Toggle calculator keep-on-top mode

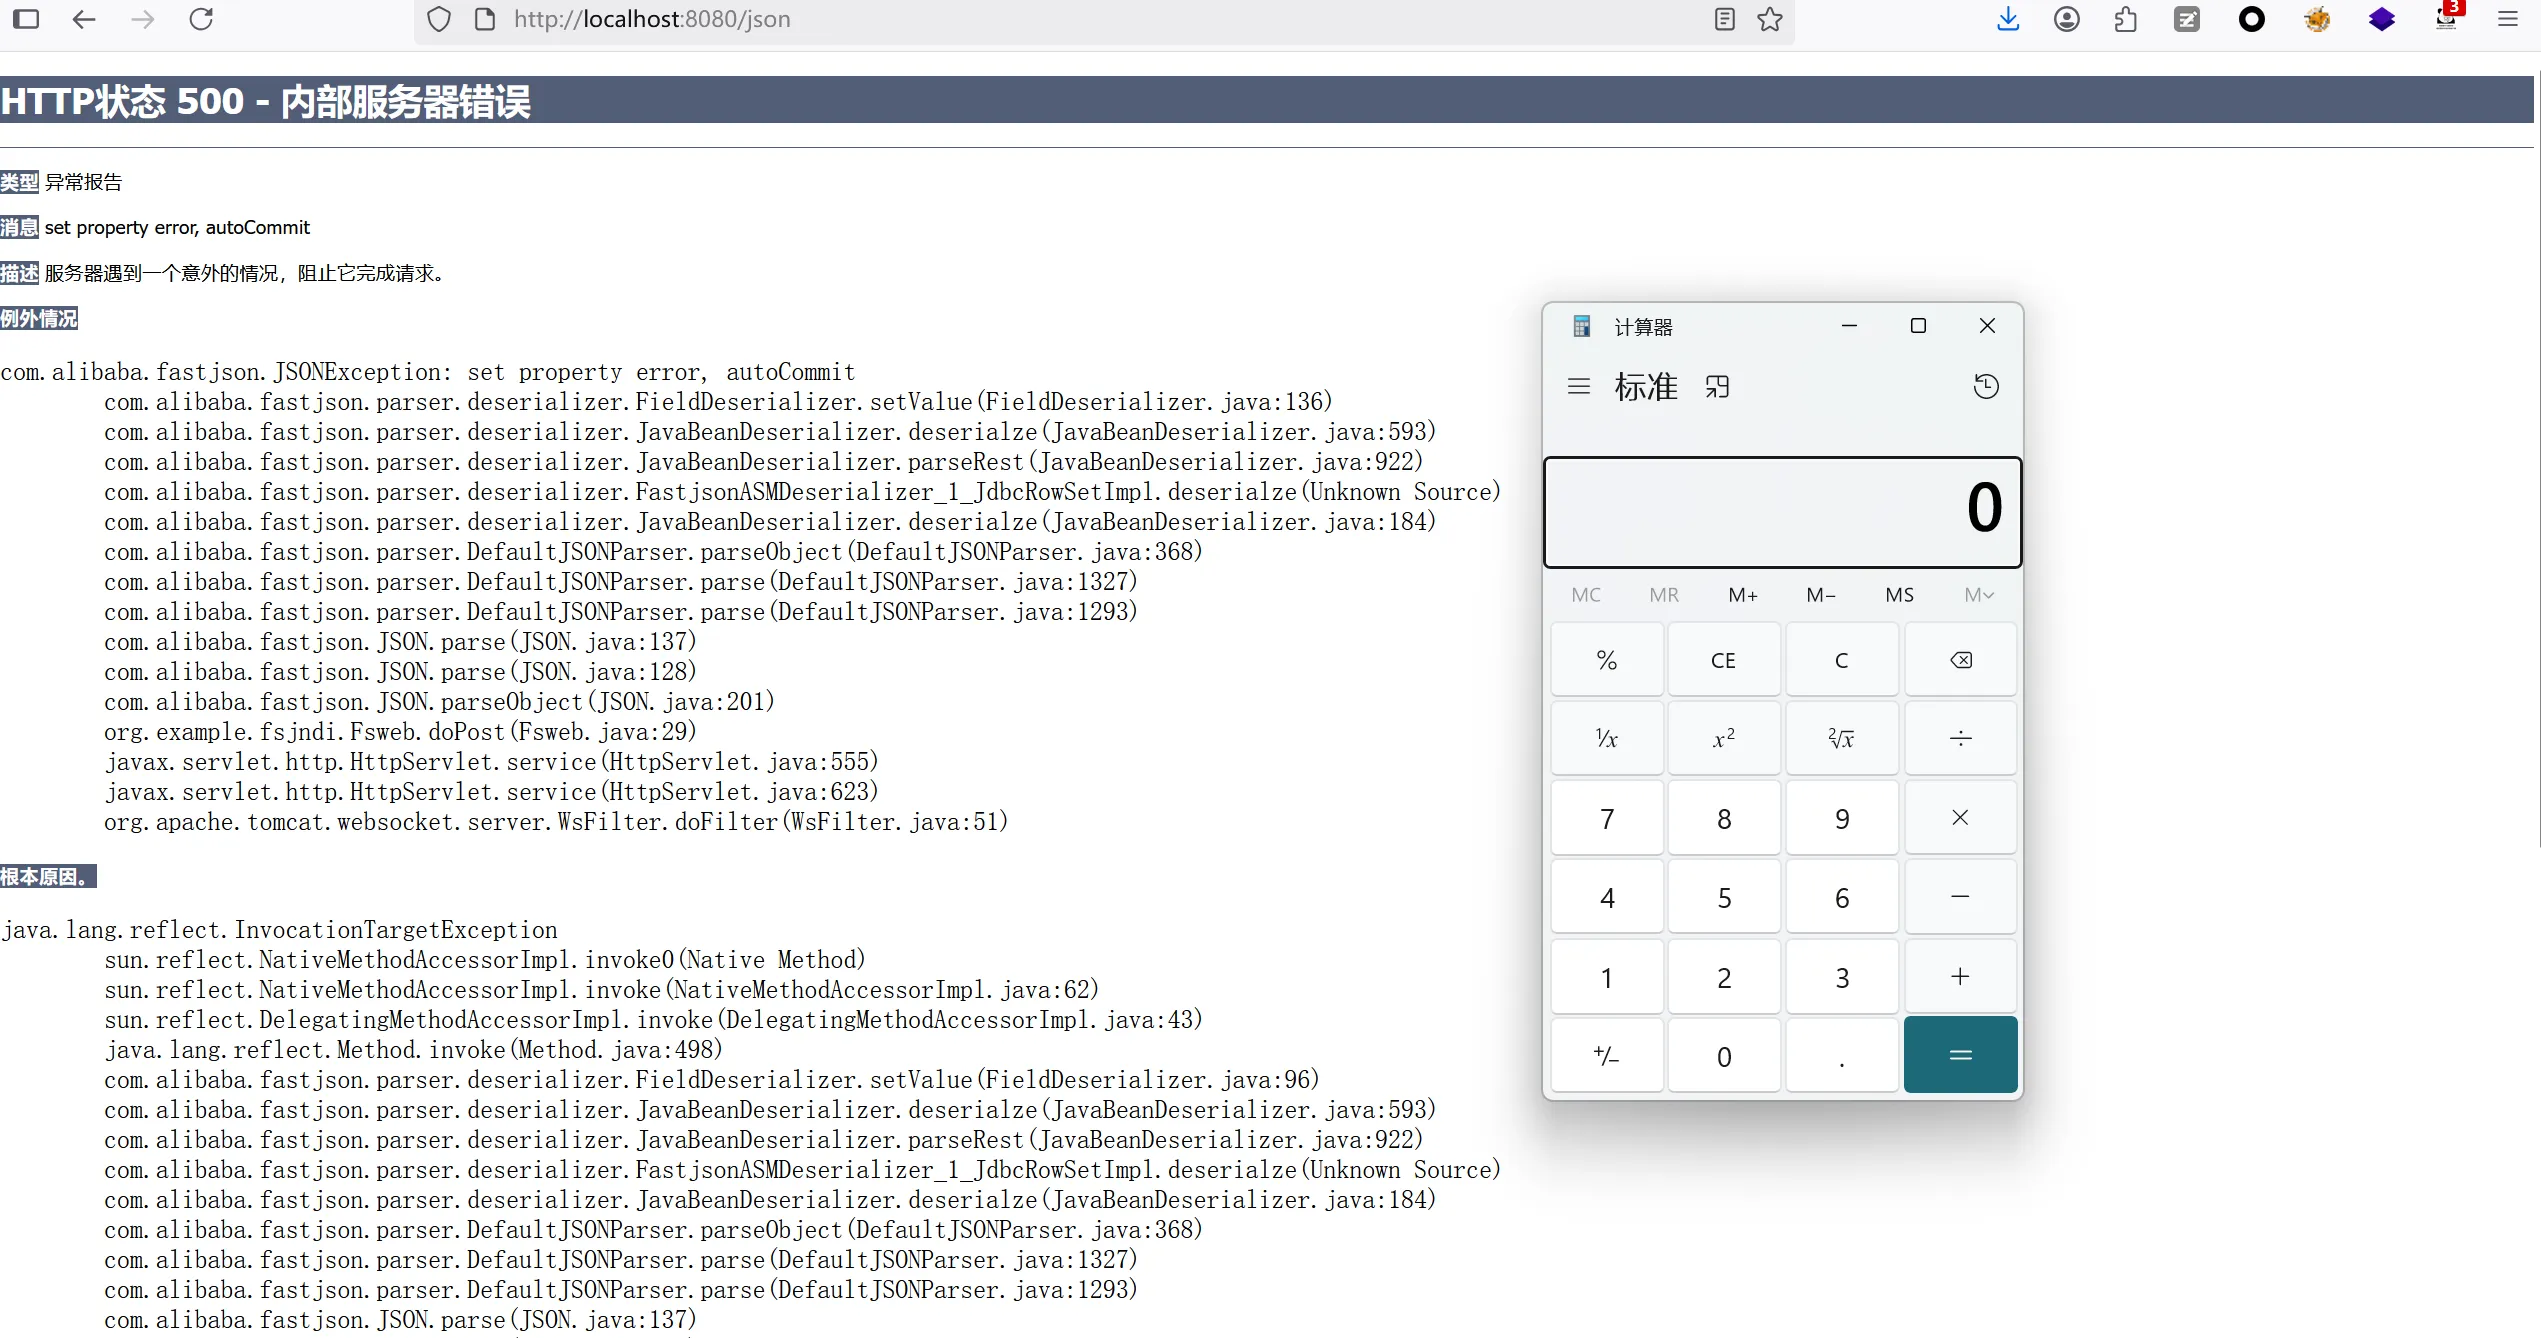[x=1717, y=387]
